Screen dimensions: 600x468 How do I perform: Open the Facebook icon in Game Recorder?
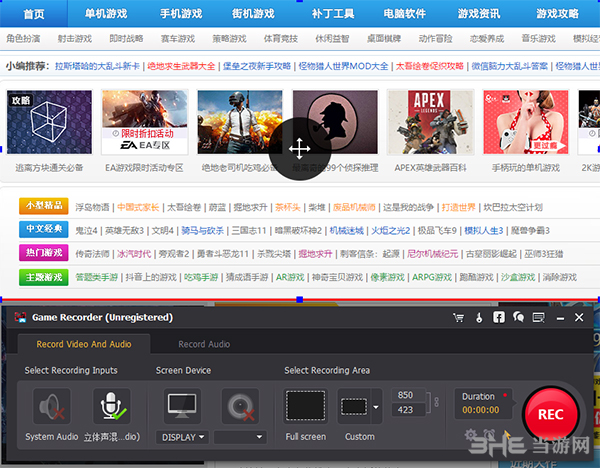pyautogui.click(x=499, y=317)
